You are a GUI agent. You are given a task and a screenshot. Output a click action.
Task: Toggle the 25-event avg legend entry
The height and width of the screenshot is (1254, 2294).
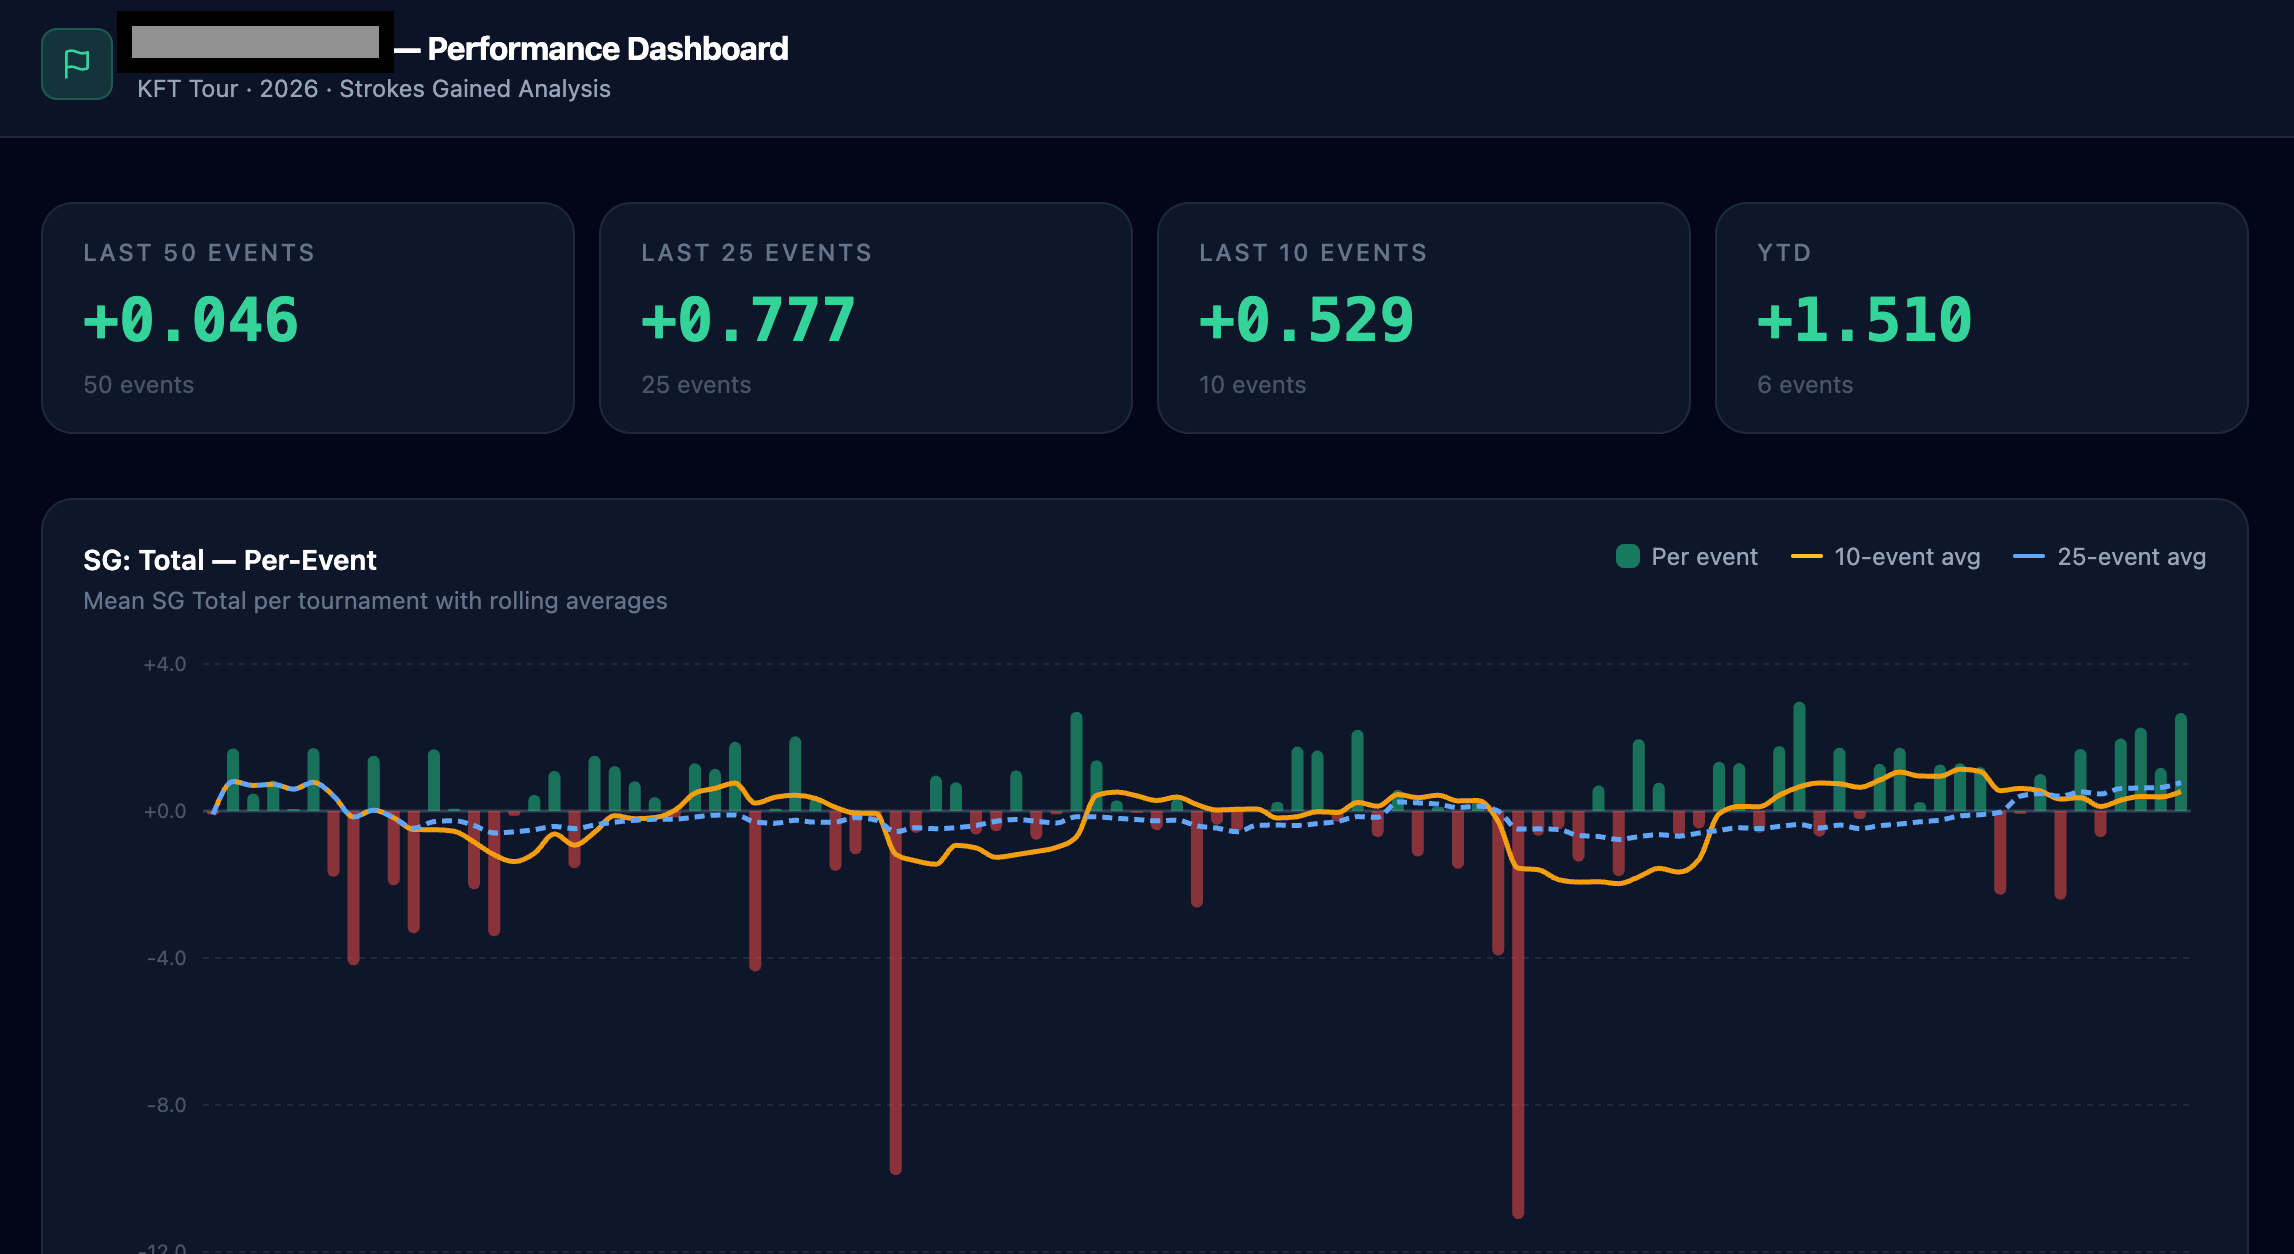2130,557
